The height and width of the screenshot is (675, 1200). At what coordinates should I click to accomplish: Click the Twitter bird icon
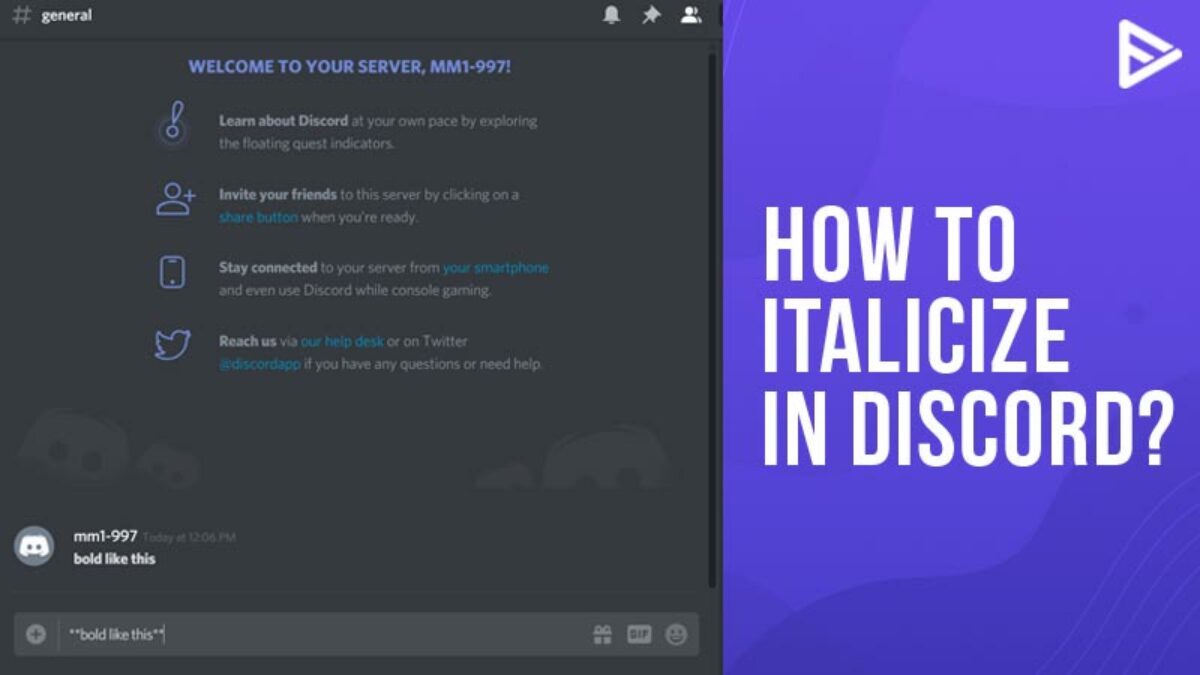tap(173, 346)
